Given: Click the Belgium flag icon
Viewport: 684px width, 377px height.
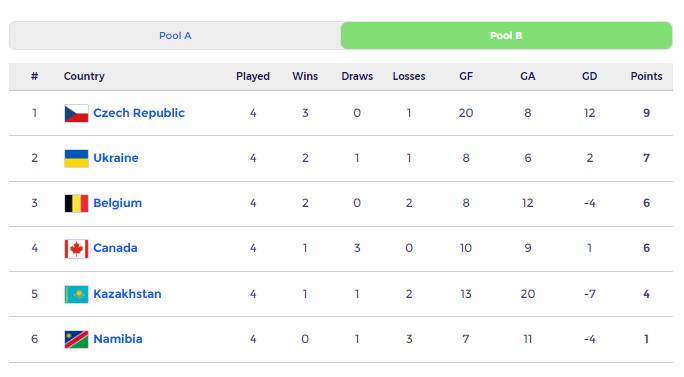Looking at the screenshot, I should tap(76, 203).
